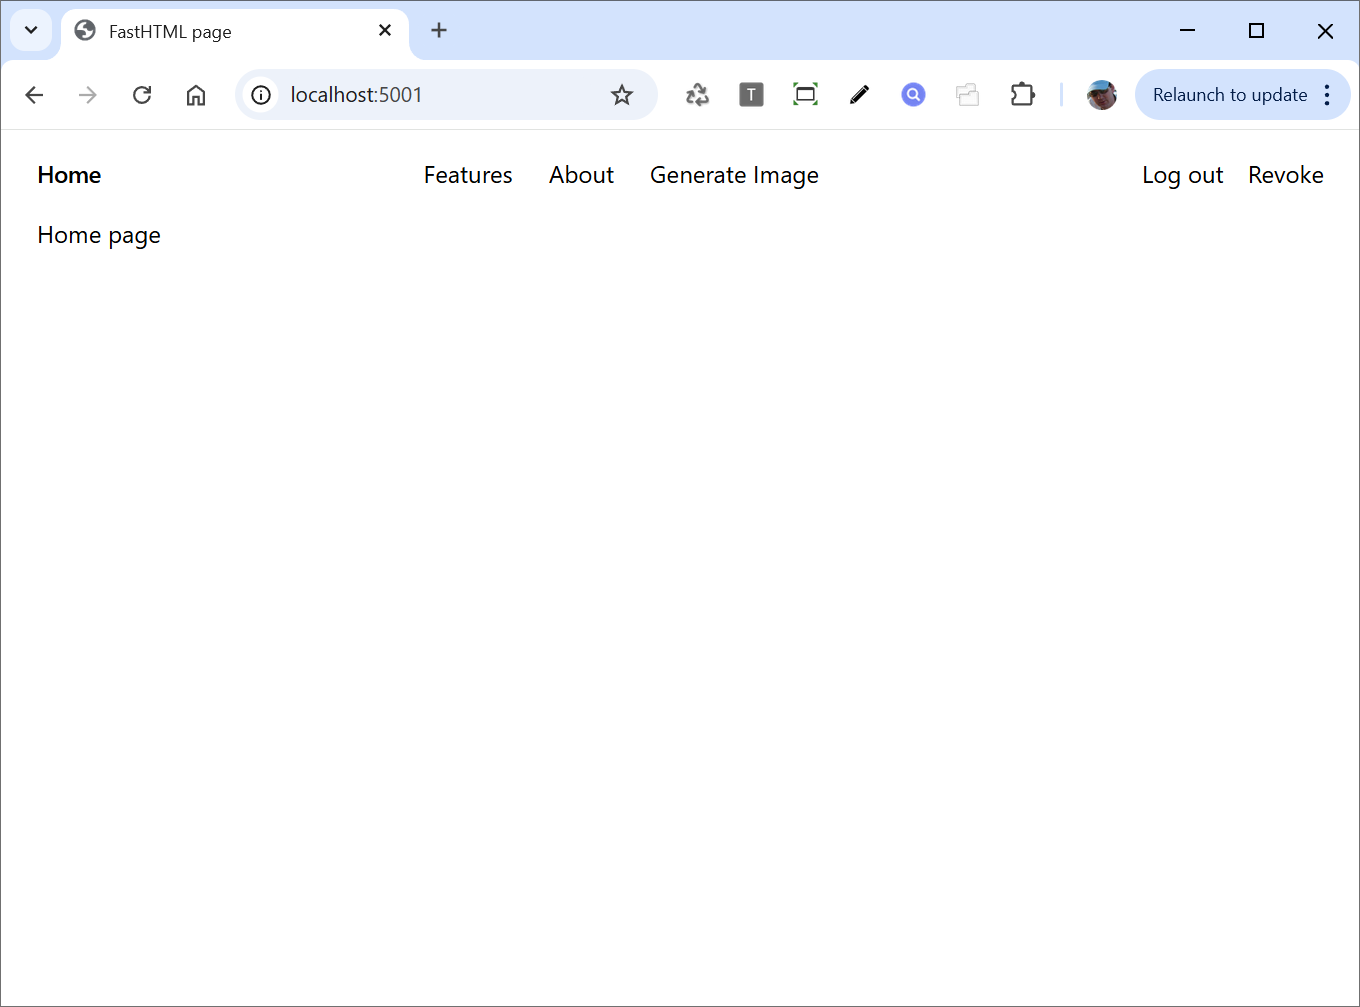Image resolution: width=1360 pixels, height=1007 pixels.
Task: Navigate to the Features link
Action: pos(468,175)
